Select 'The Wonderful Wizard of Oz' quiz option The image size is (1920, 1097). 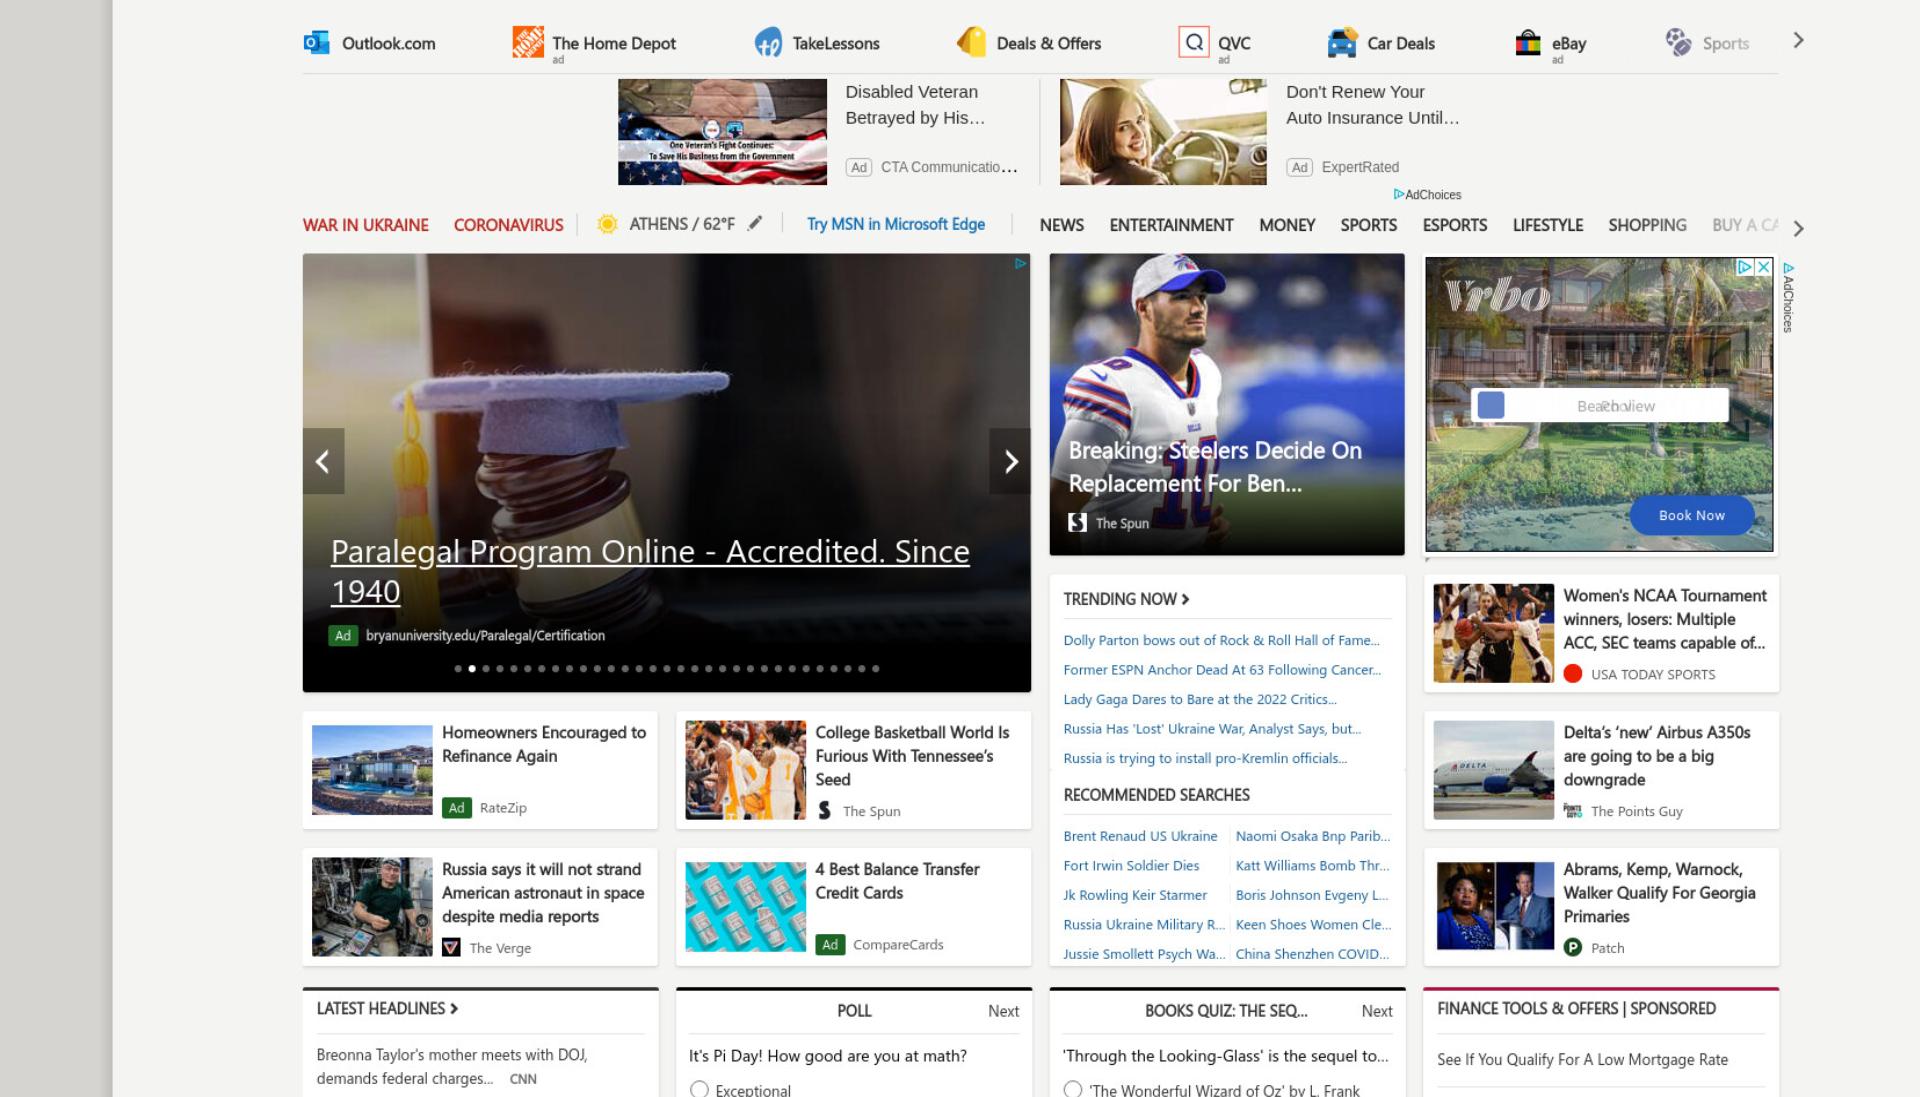(x=1073, y=1089)
